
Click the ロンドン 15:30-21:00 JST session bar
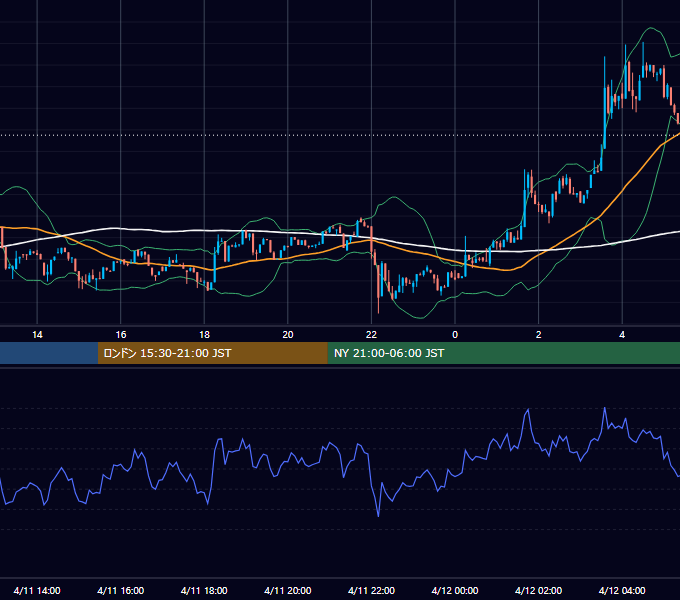tap(212, 353)
